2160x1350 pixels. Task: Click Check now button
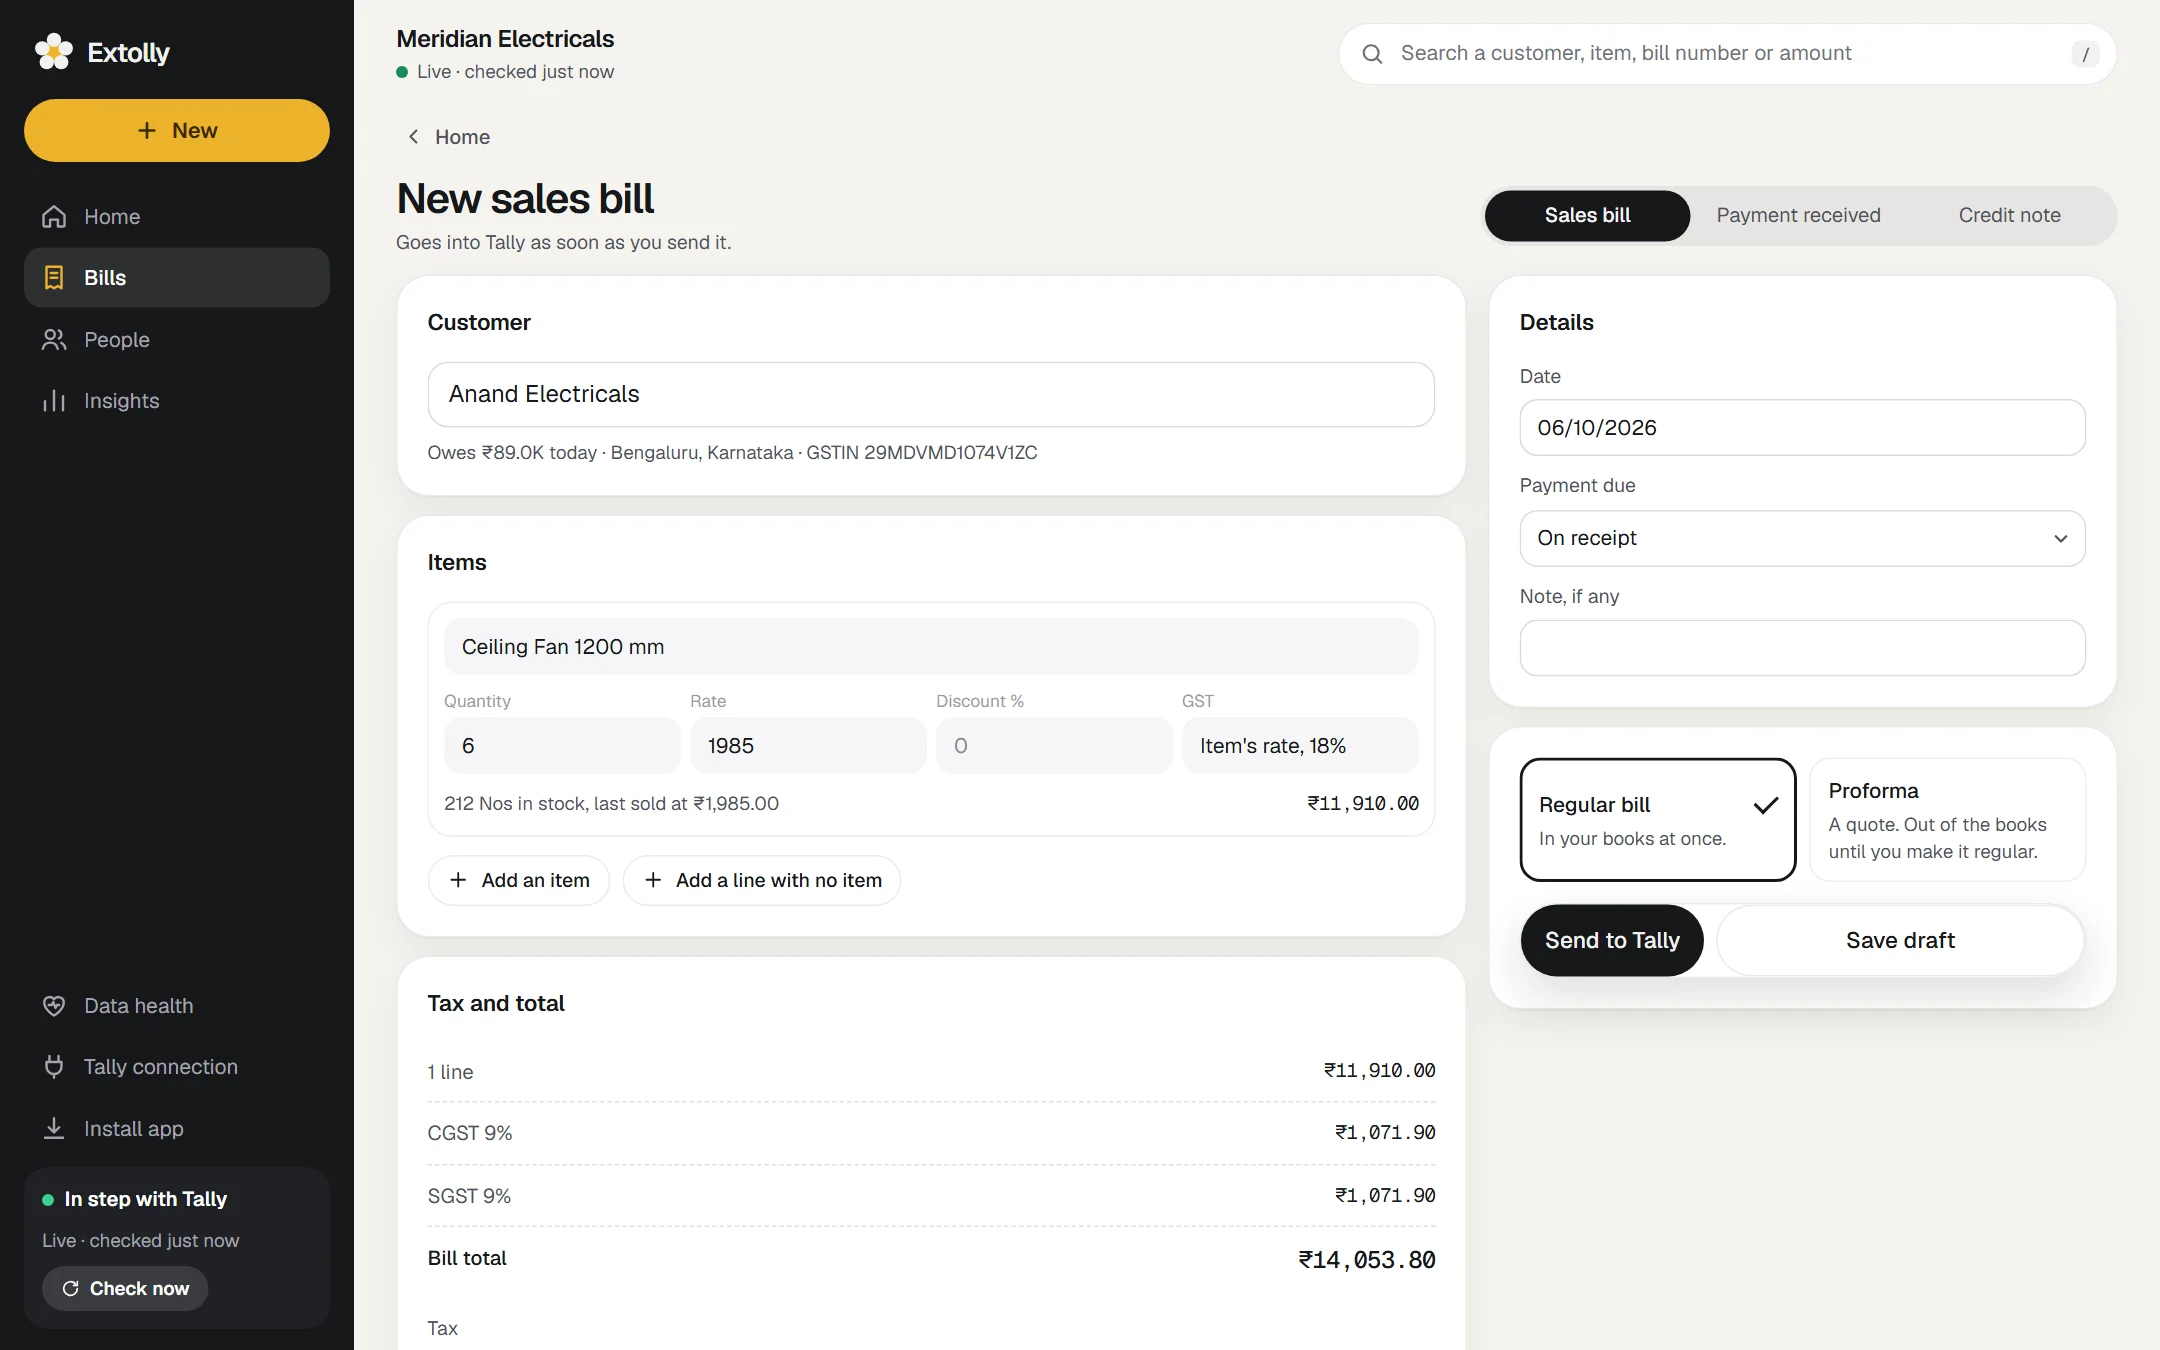125,1288
